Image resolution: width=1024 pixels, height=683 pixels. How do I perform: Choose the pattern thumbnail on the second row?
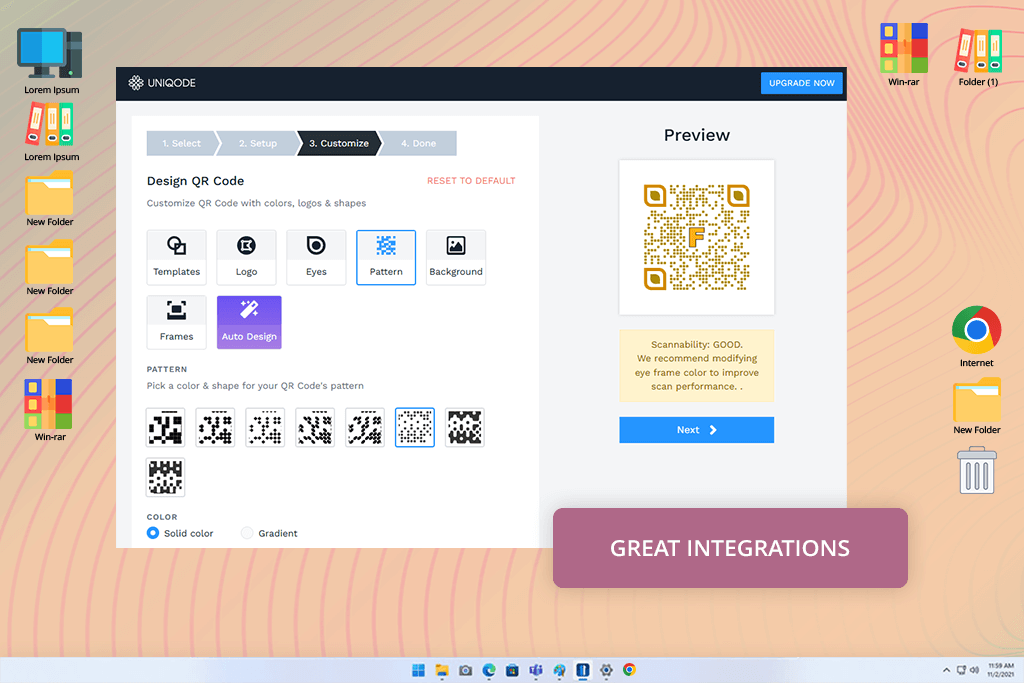click(165, 477)
